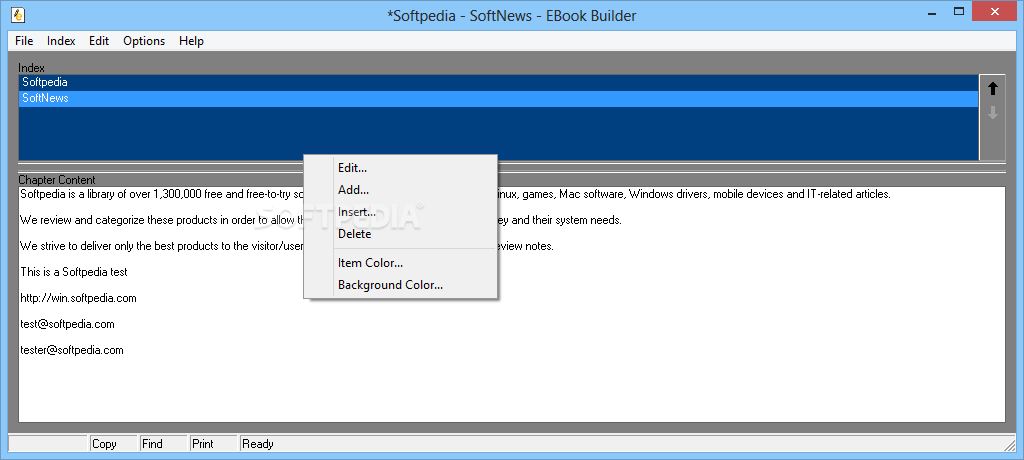Open the Index menu
The image size is (1024, 460).
coord(61,41)
